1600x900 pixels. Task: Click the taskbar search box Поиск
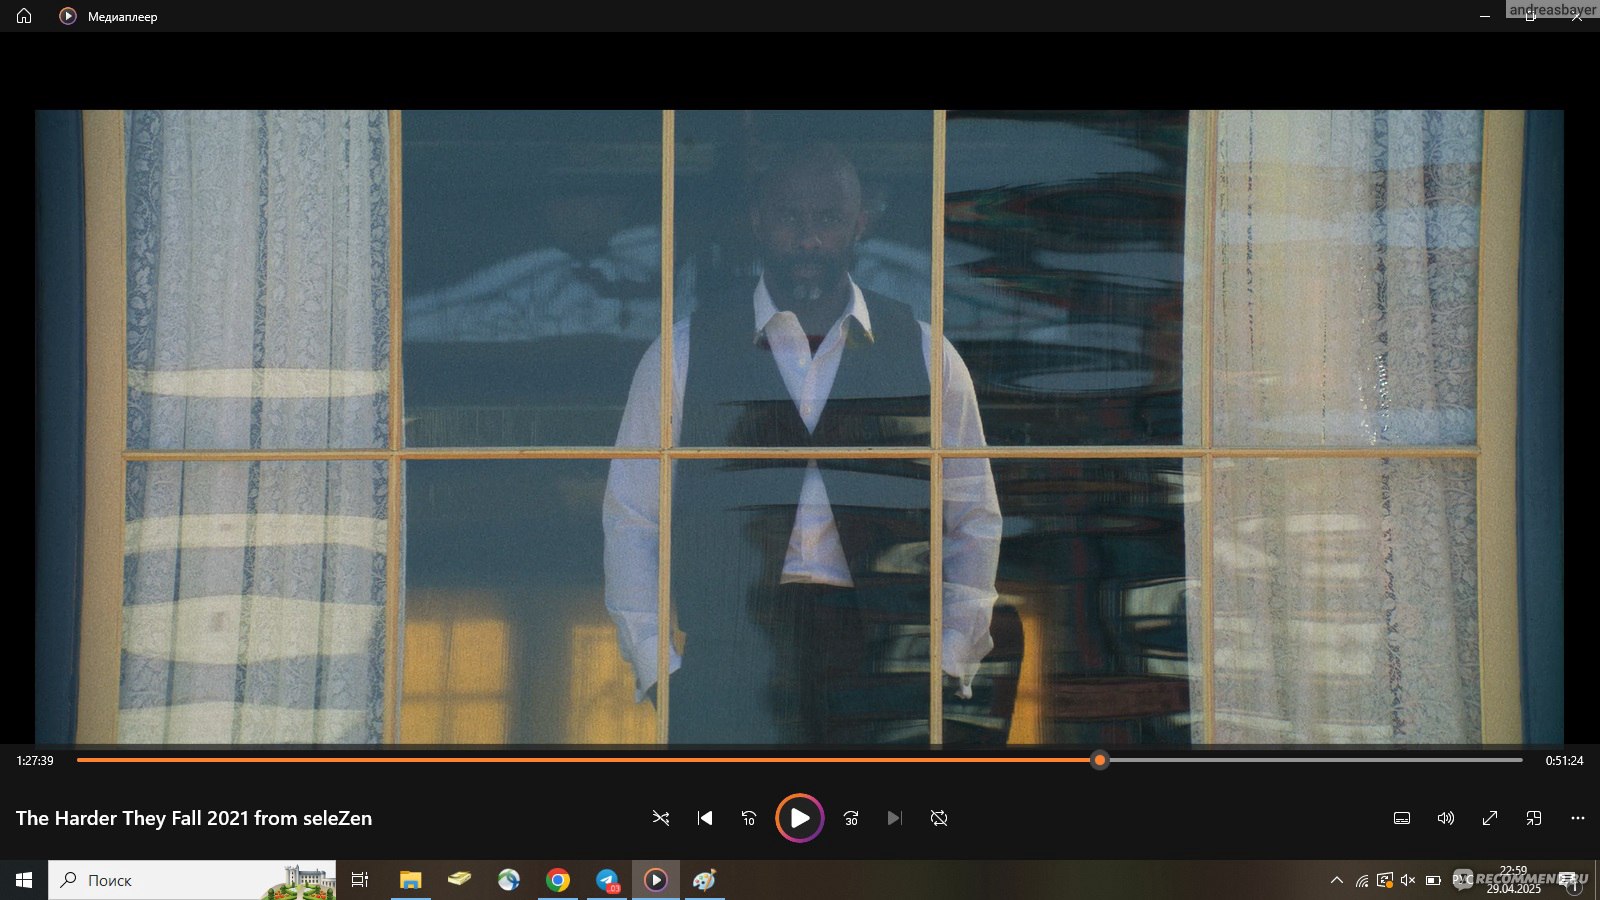click(192, 880)
